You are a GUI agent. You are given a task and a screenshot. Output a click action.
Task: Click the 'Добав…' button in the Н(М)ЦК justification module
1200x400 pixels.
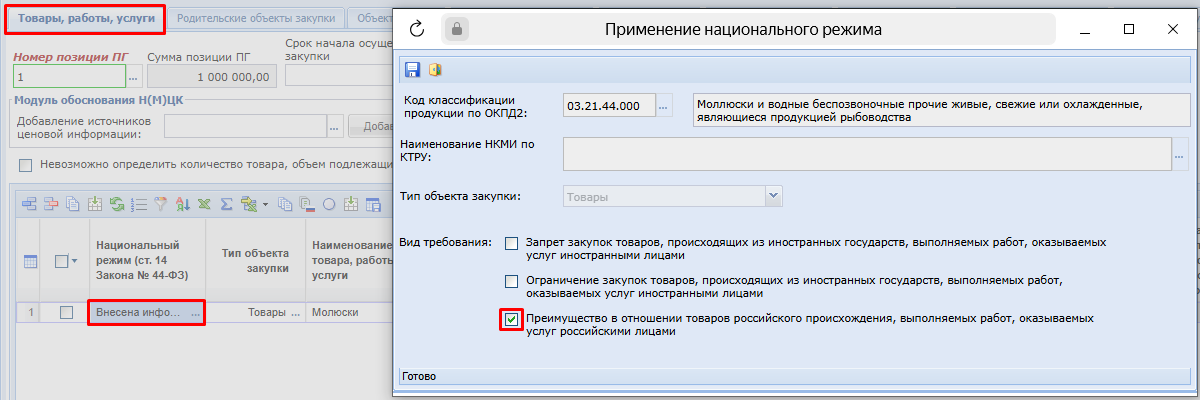pyautogui.click(x=371, y=126)
